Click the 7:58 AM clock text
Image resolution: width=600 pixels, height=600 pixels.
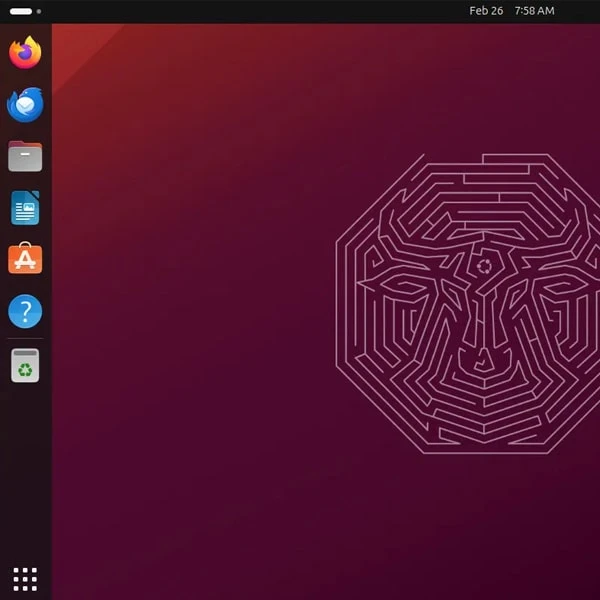[534, 11]
